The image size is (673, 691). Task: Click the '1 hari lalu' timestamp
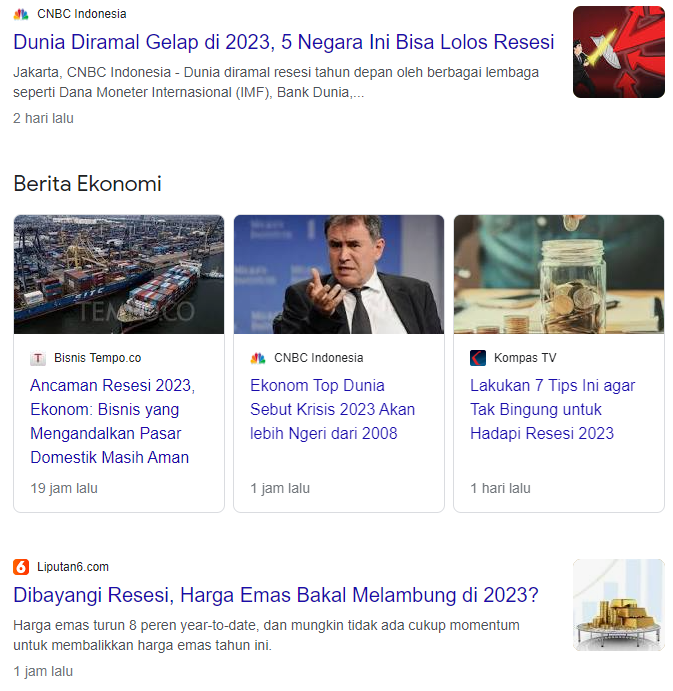[x=500, y=489]
